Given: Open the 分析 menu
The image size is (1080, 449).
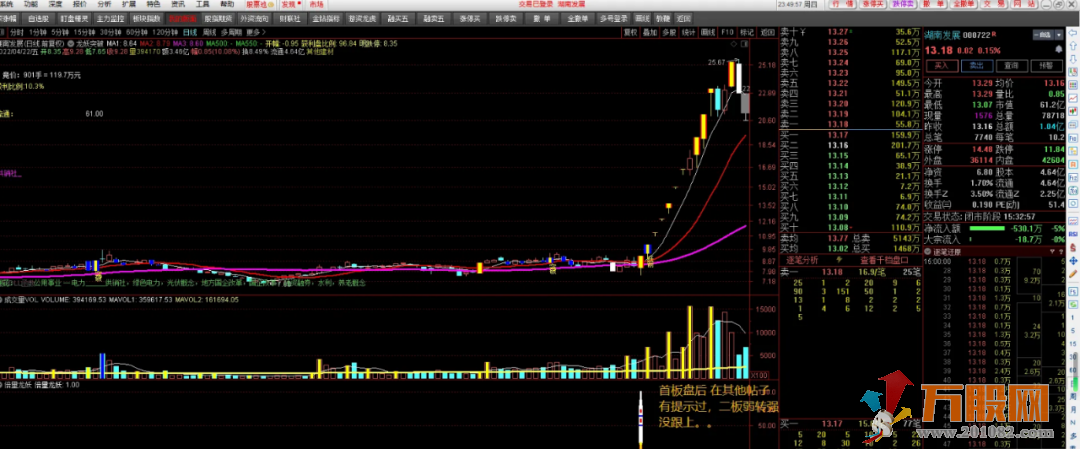Looking at the screenshot, I should (x=103, y=4).
